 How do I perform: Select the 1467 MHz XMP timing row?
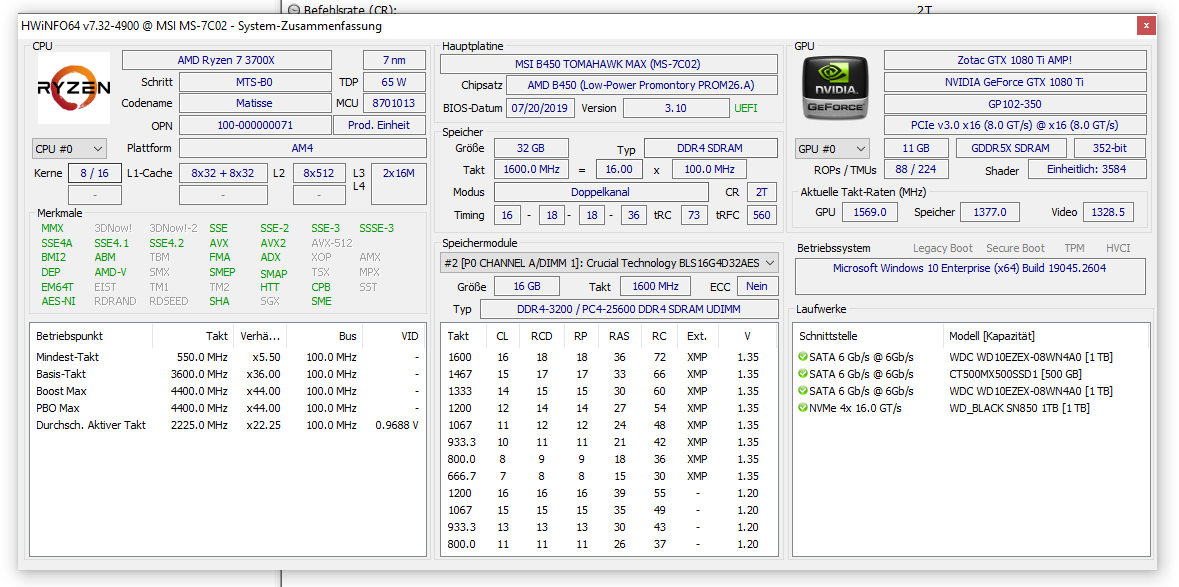[x=609, y=374]
